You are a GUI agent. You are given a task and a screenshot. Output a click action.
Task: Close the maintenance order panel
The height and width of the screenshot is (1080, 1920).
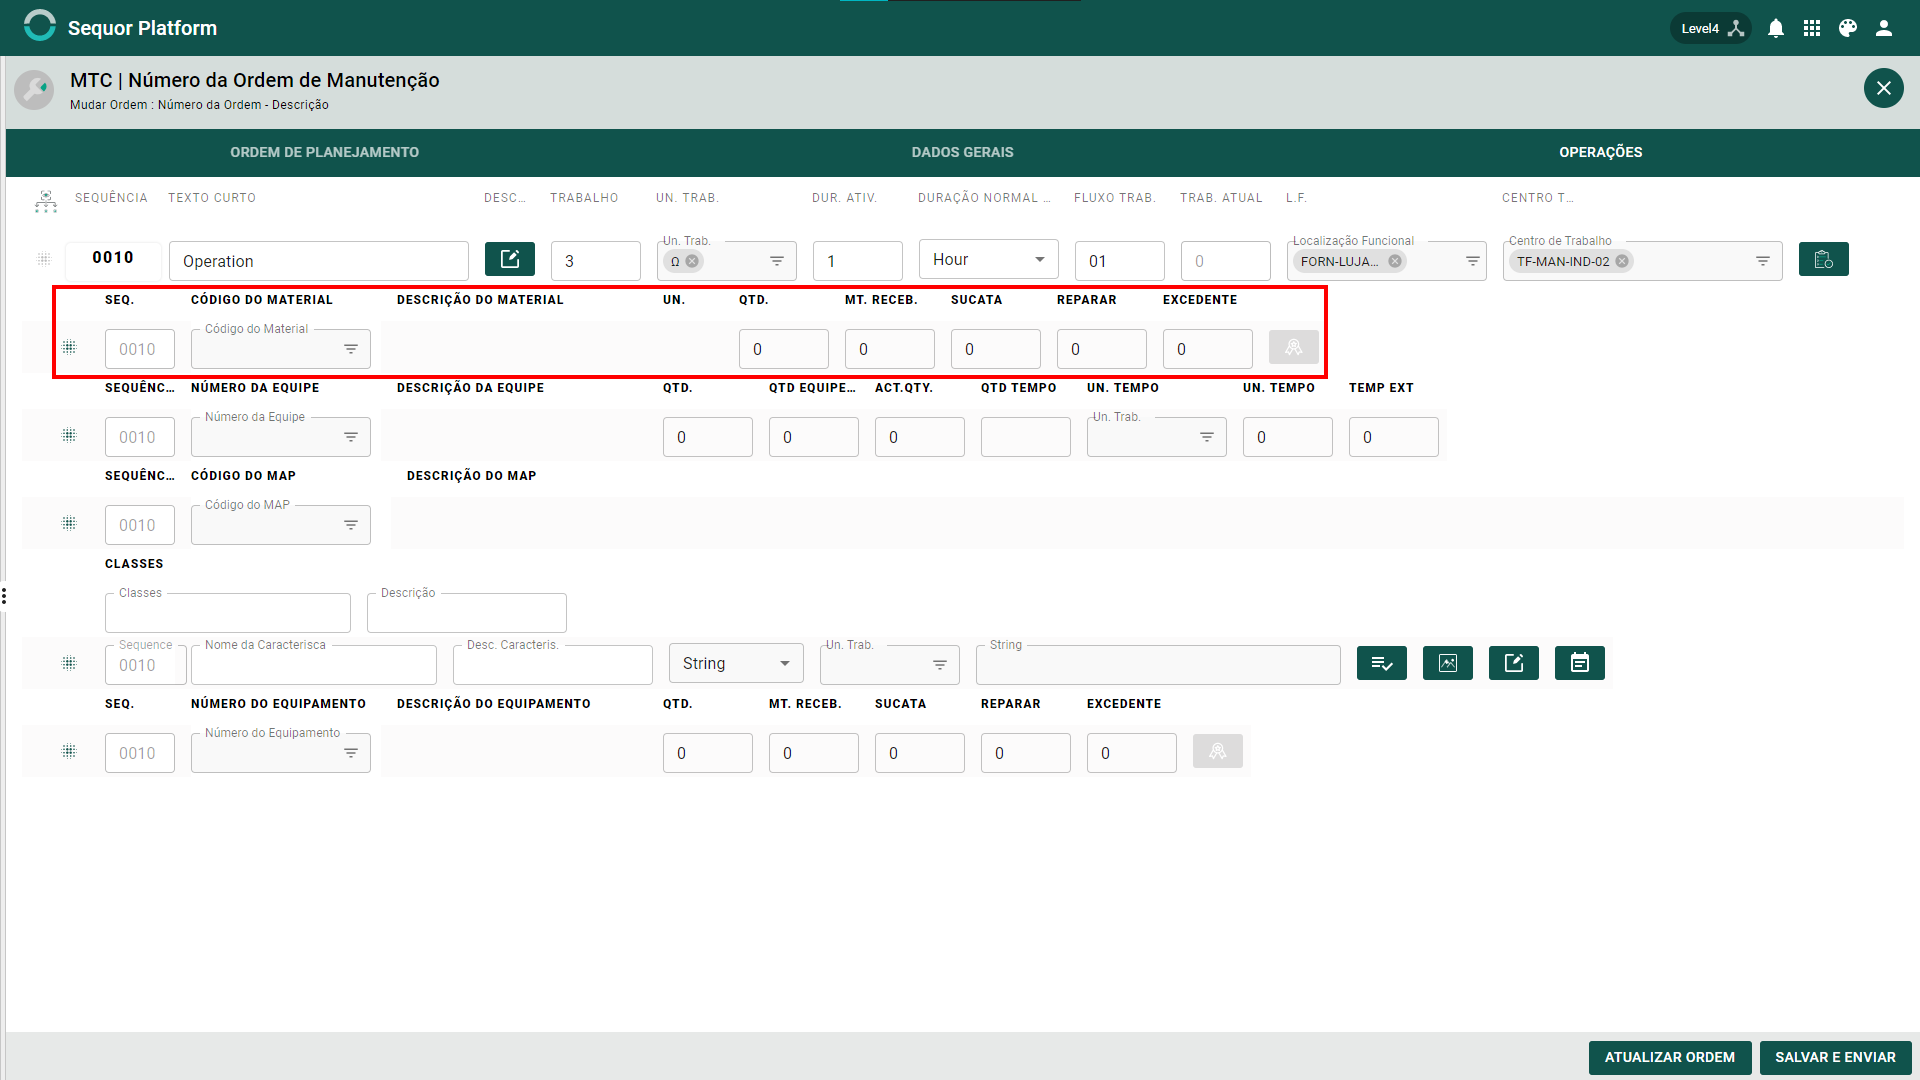(x=1883, y=88)
